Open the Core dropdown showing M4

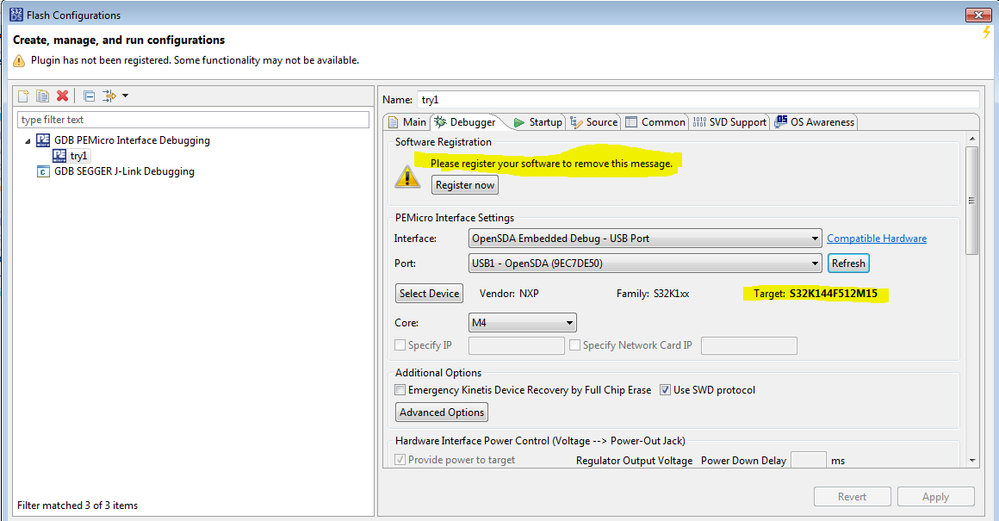click(522, 323)
